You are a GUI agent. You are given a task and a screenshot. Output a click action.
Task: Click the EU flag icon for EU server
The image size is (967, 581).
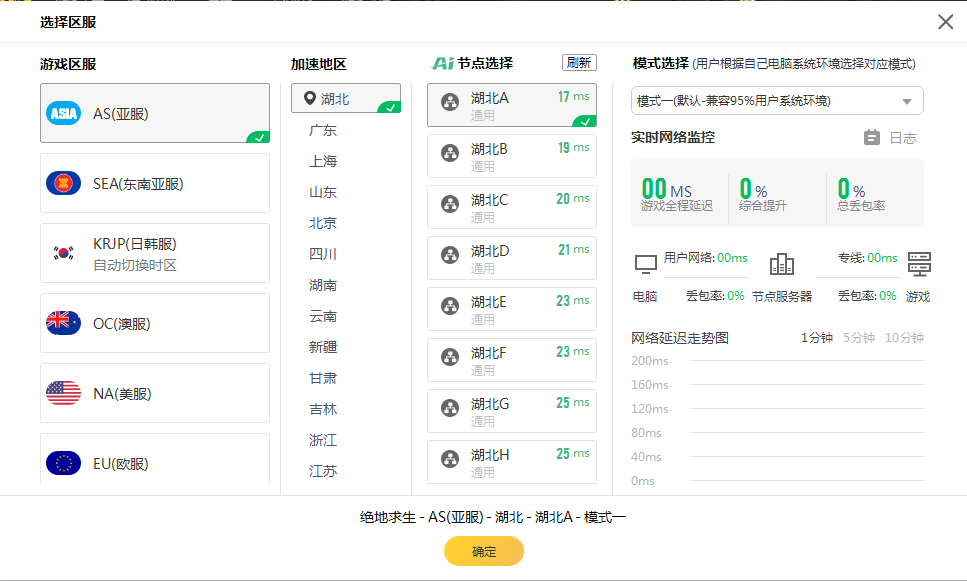pos(64,463)
